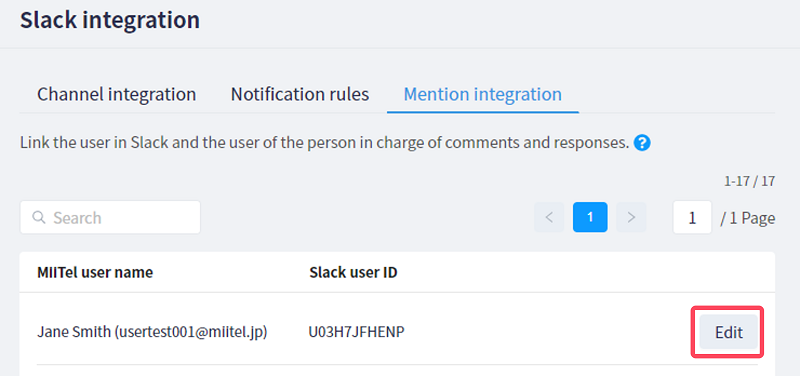This screenshot has height=376, width=800.
Task: Switch to Notification rules tab
Action: [x=299, y=94]
